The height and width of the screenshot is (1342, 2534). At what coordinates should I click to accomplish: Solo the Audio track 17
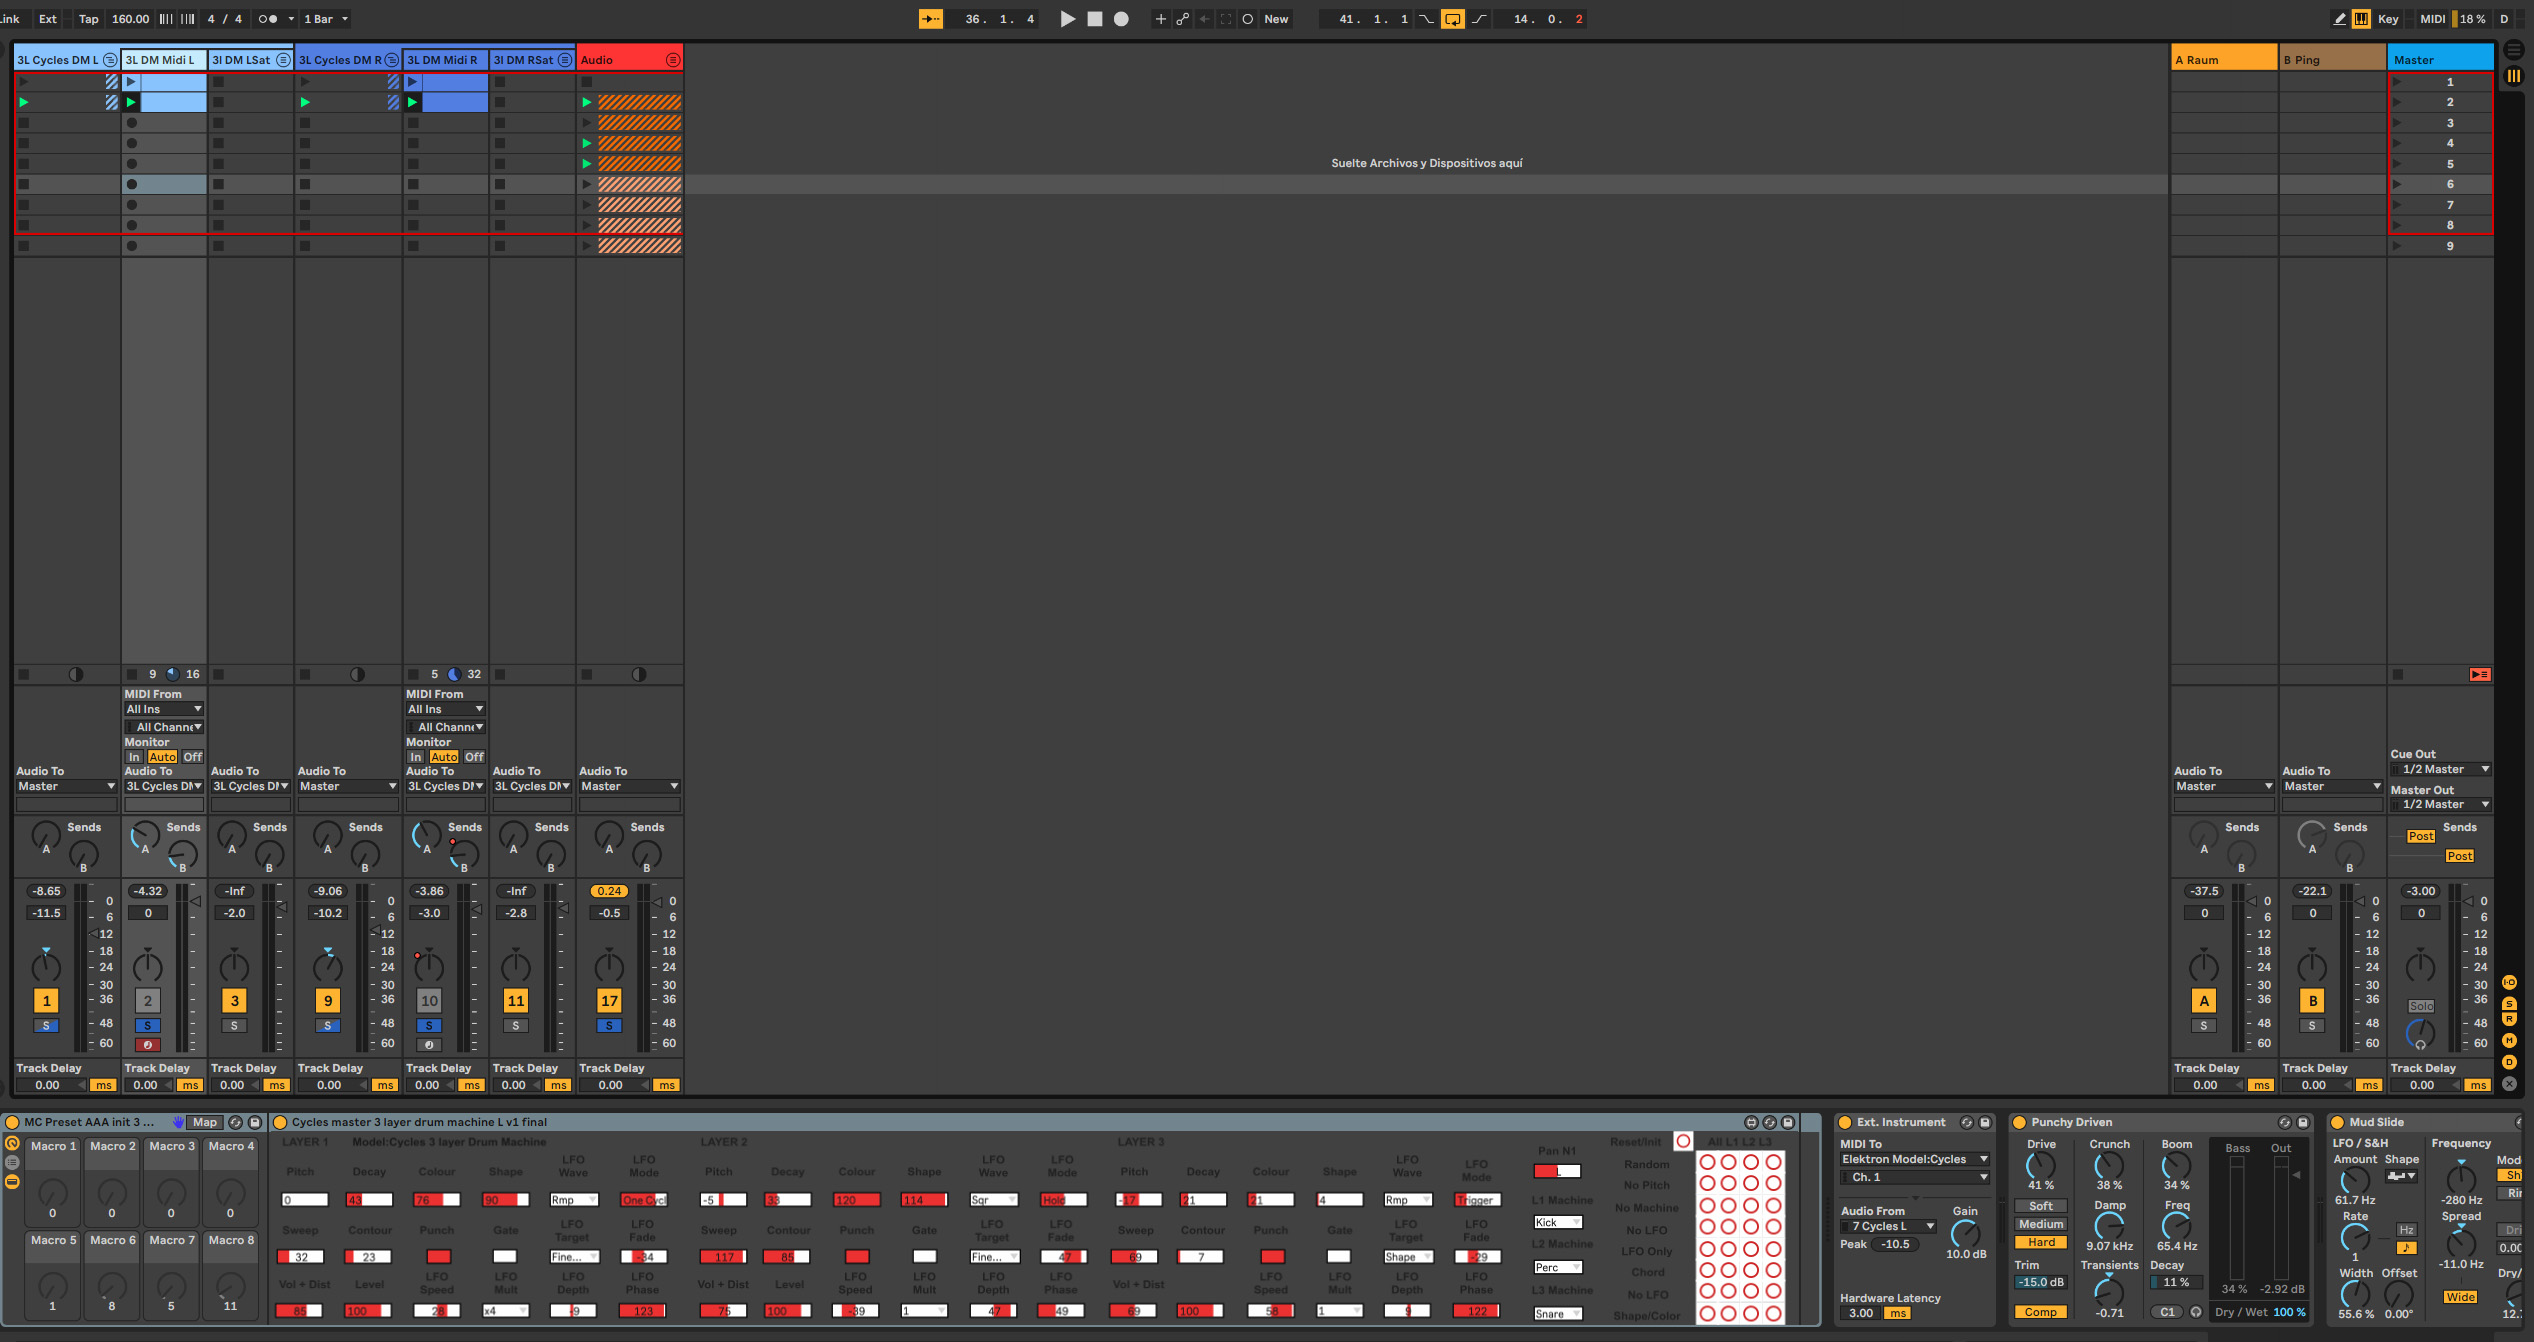point(609,1025)
